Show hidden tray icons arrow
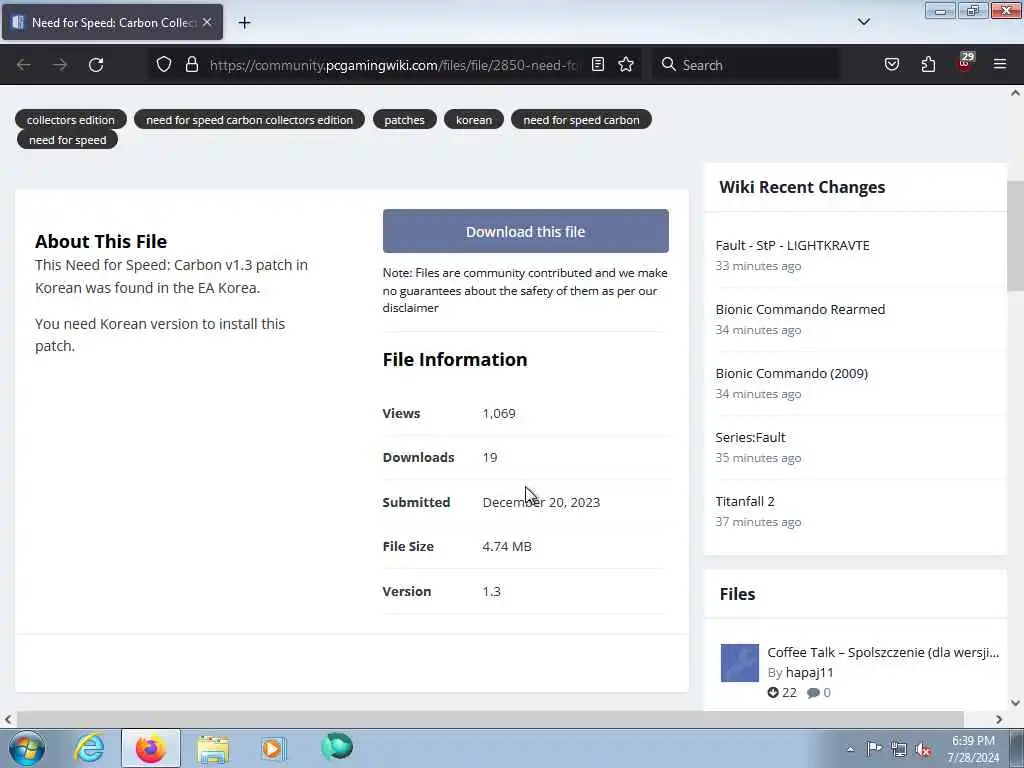The height and width of the screenshot is (768, 1024). tap(850, 749)
